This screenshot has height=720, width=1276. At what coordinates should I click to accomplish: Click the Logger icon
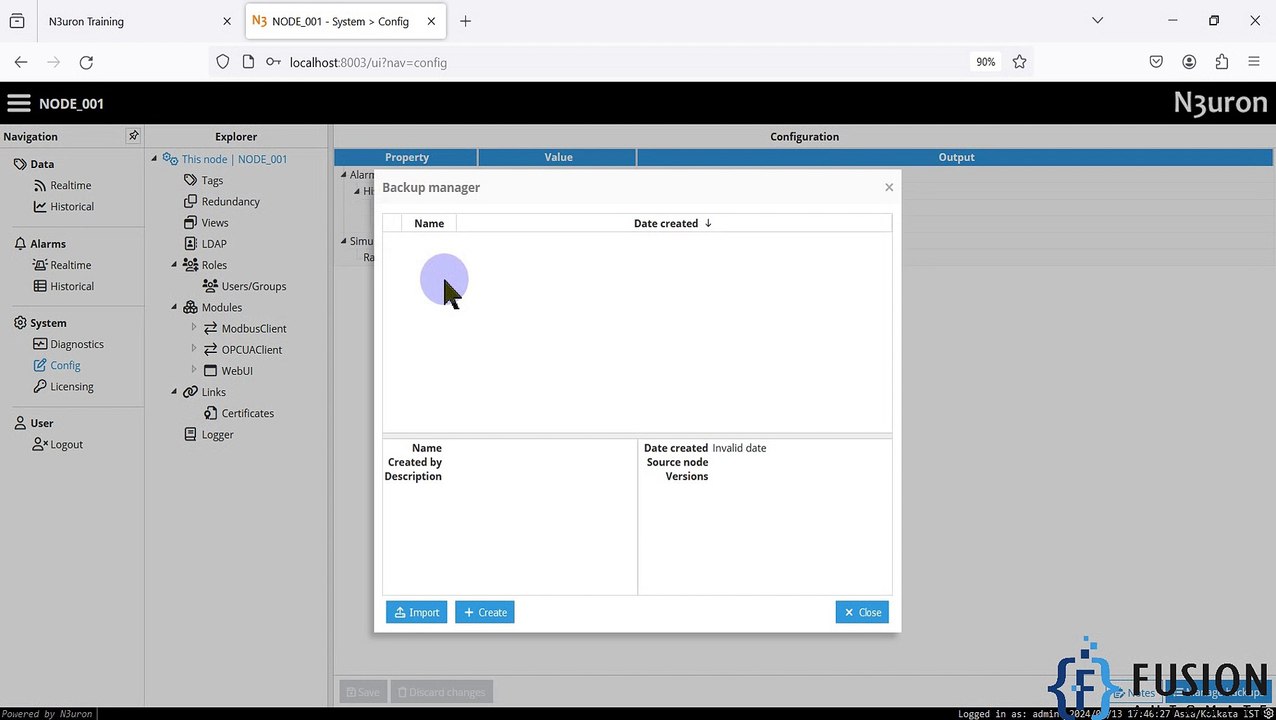(x=191, y=434)
